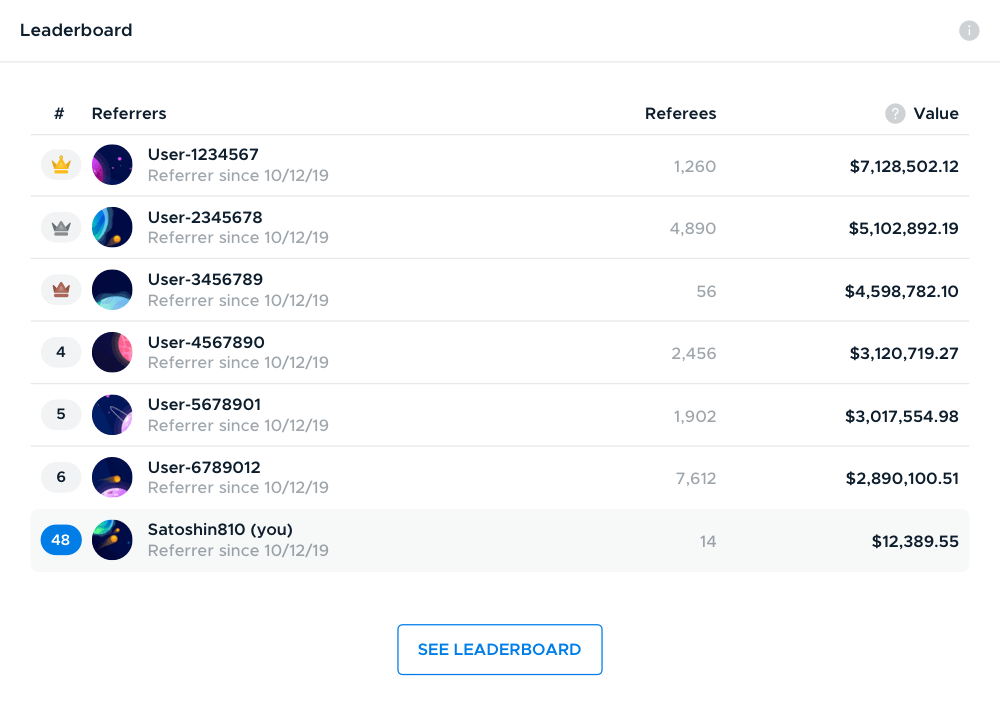
Task: Click the rank 6 number badge
Action: 61,477
